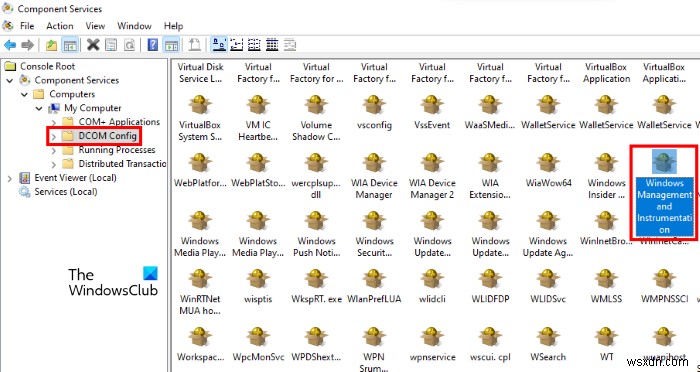700x372 pixels.
Task: Click the Delete X toolbar icon
Action: pos(93,45)
